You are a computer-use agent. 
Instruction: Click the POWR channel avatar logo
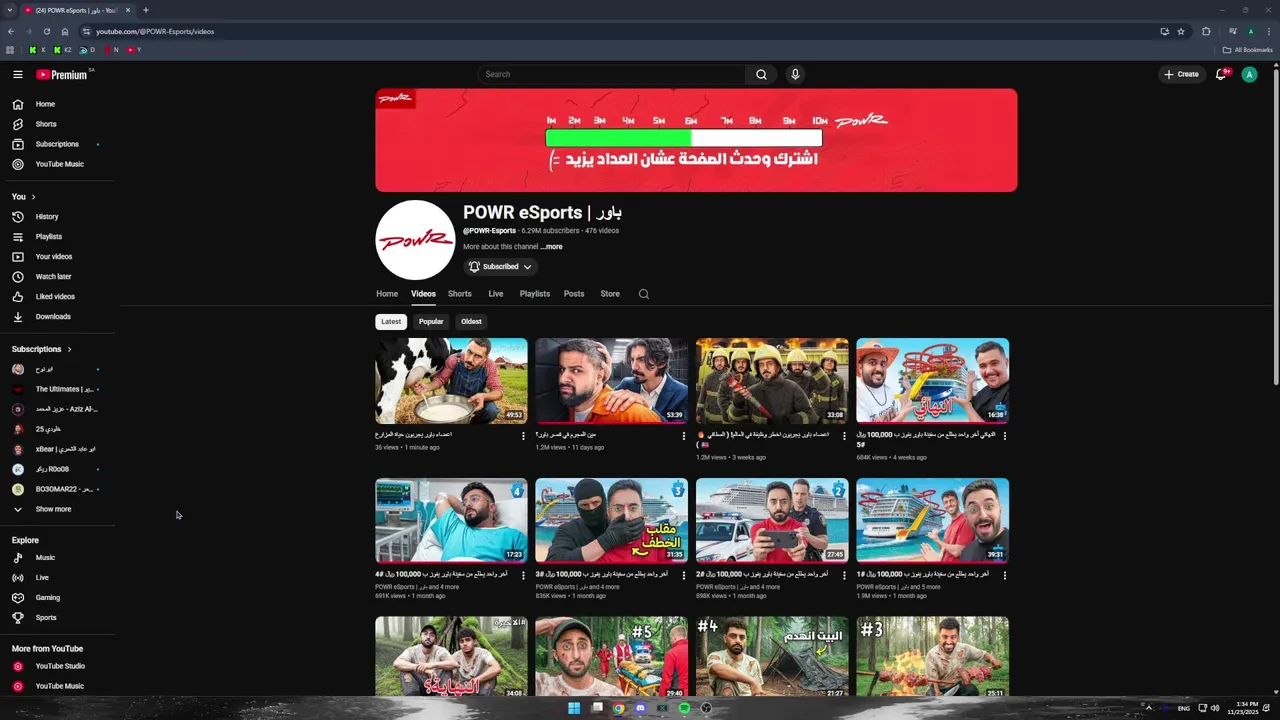(x=415, y=240)
